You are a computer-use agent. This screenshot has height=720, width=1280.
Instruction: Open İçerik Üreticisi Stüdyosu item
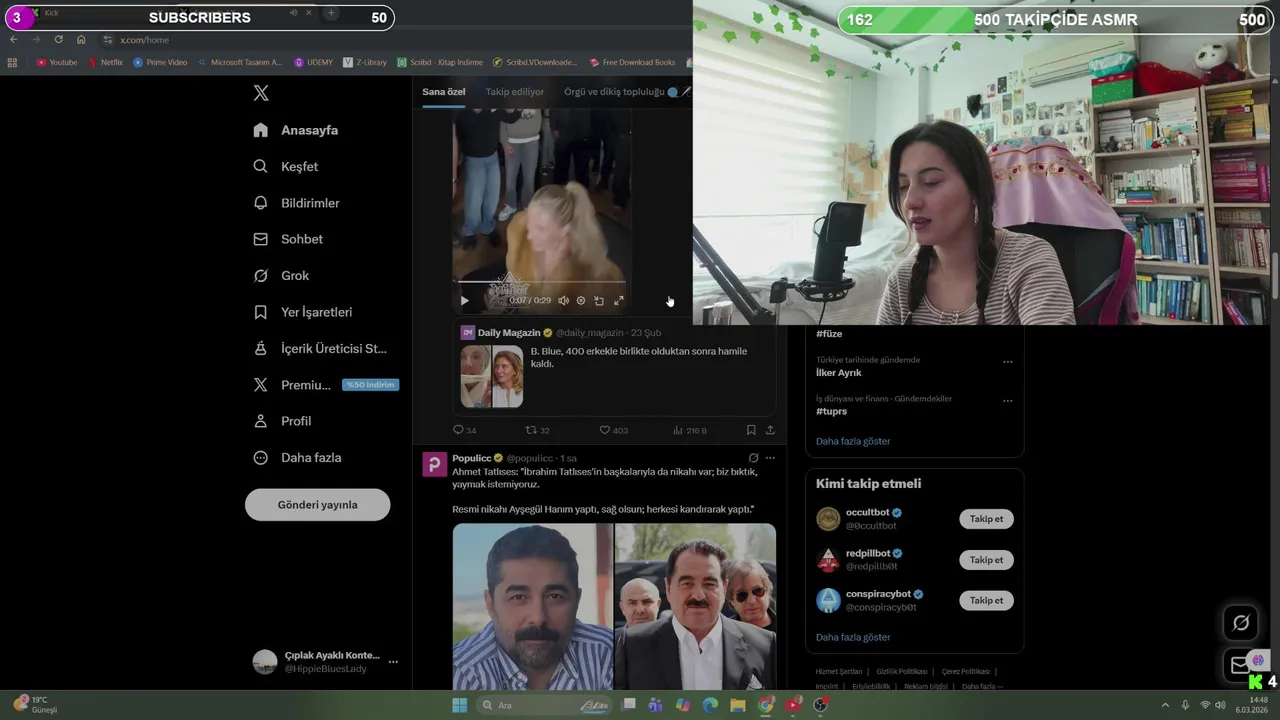(x=320, y=348)
